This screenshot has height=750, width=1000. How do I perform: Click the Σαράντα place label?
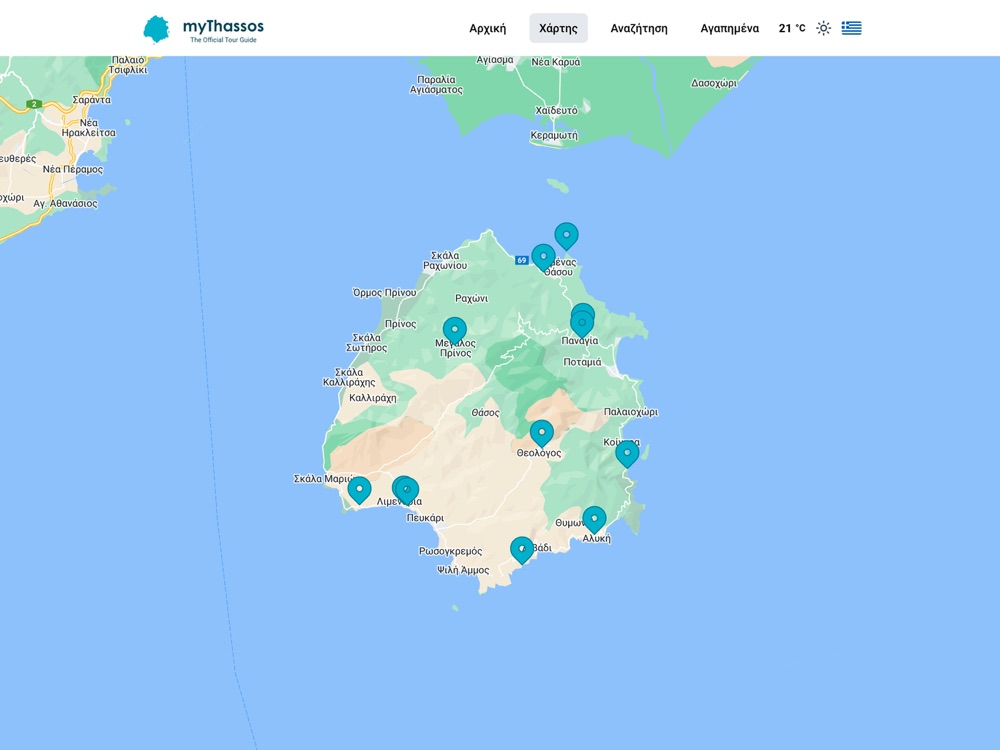[91, 100]
